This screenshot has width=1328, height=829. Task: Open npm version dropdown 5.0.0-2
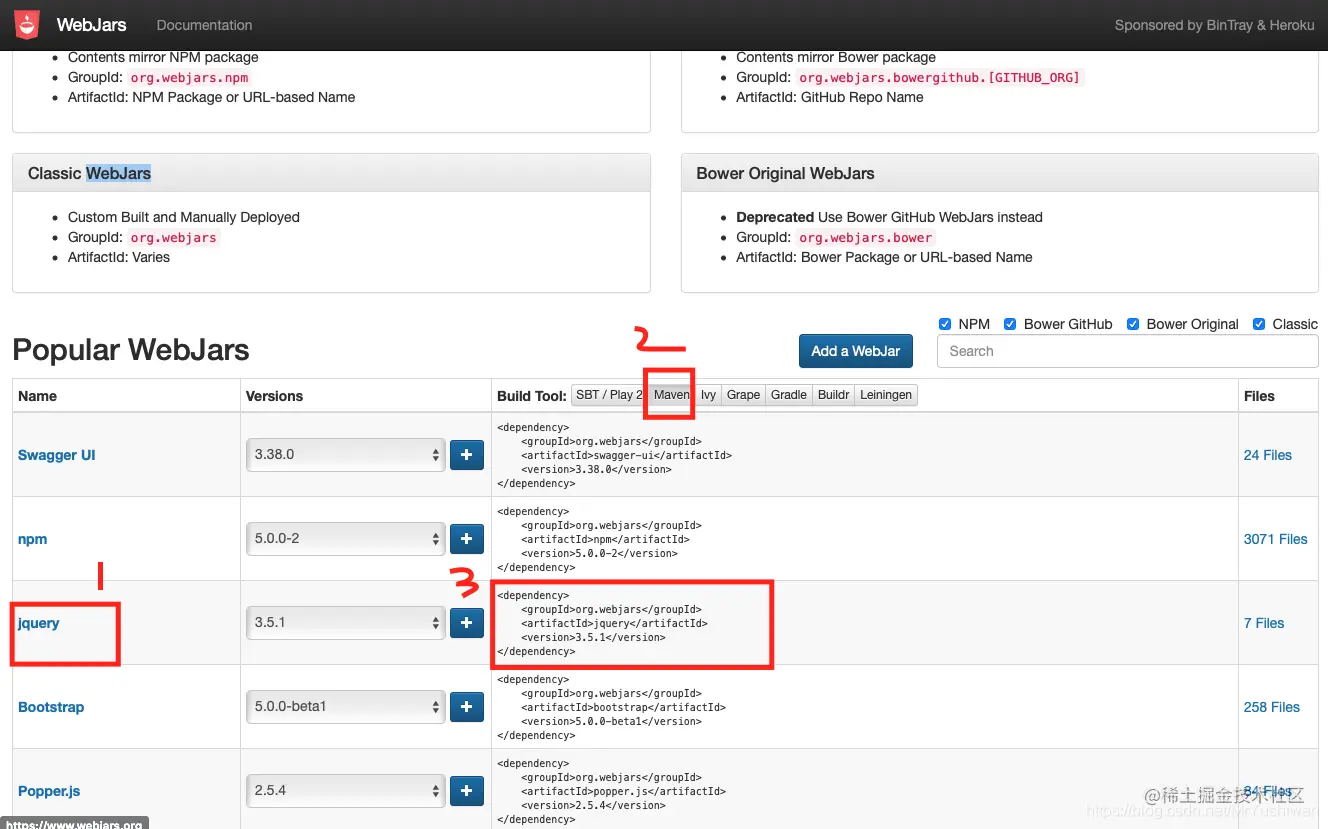(x=345, y=539)
